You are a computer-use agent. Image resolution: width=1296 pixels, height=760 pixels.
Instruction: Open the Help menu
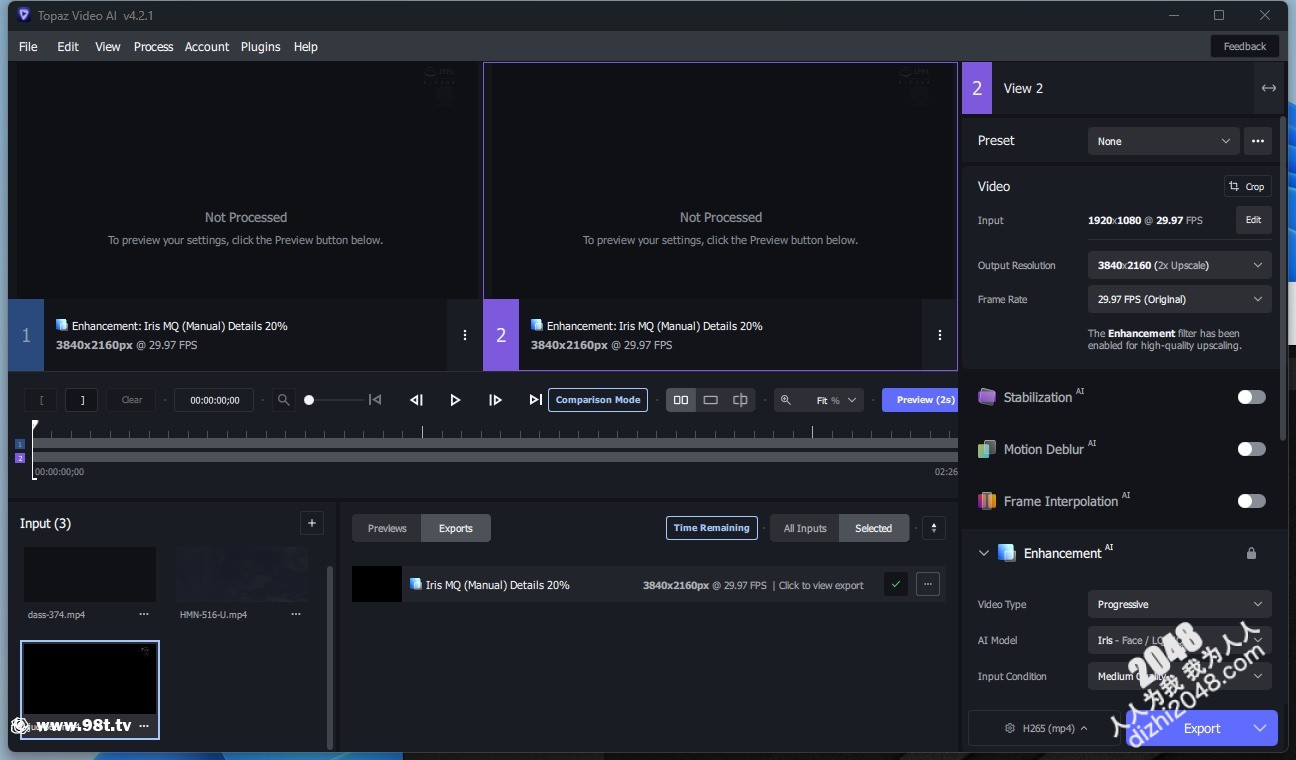(306, 47)
